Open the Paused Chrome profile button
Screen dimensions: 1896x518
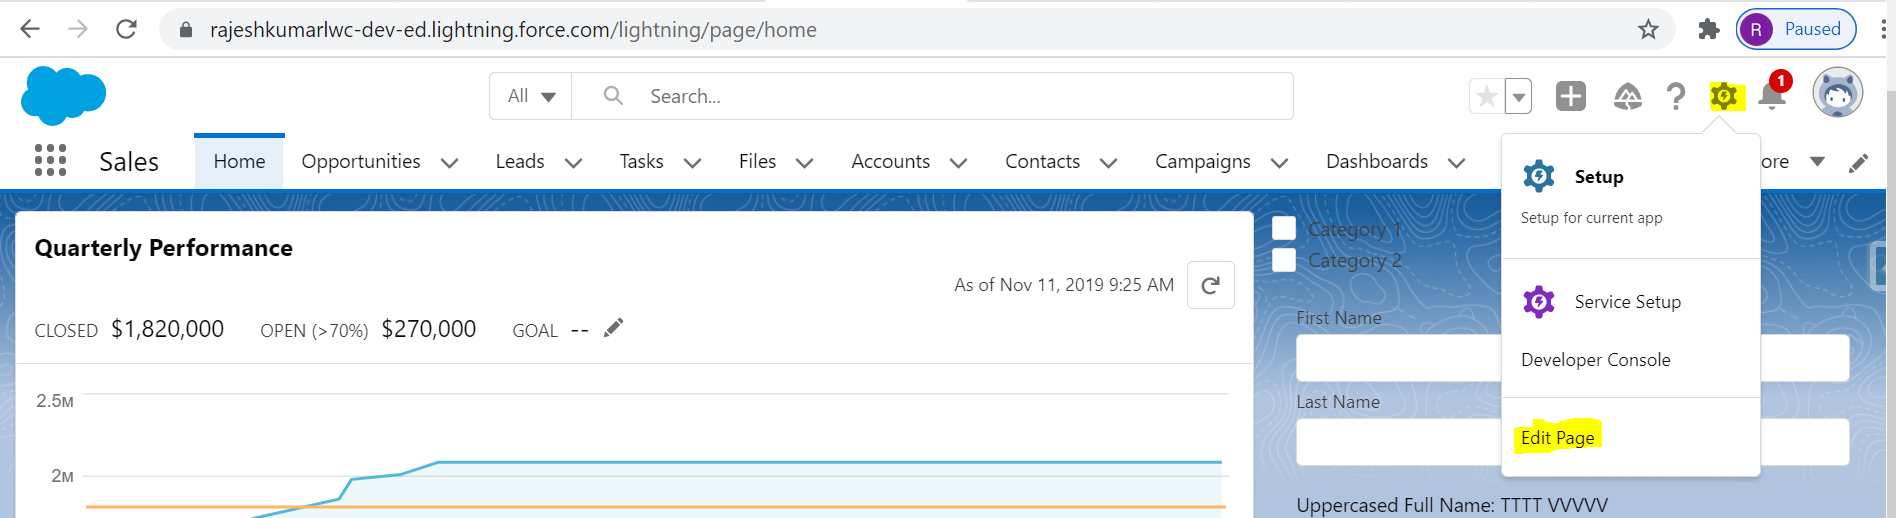click(x=1796, y=29)
